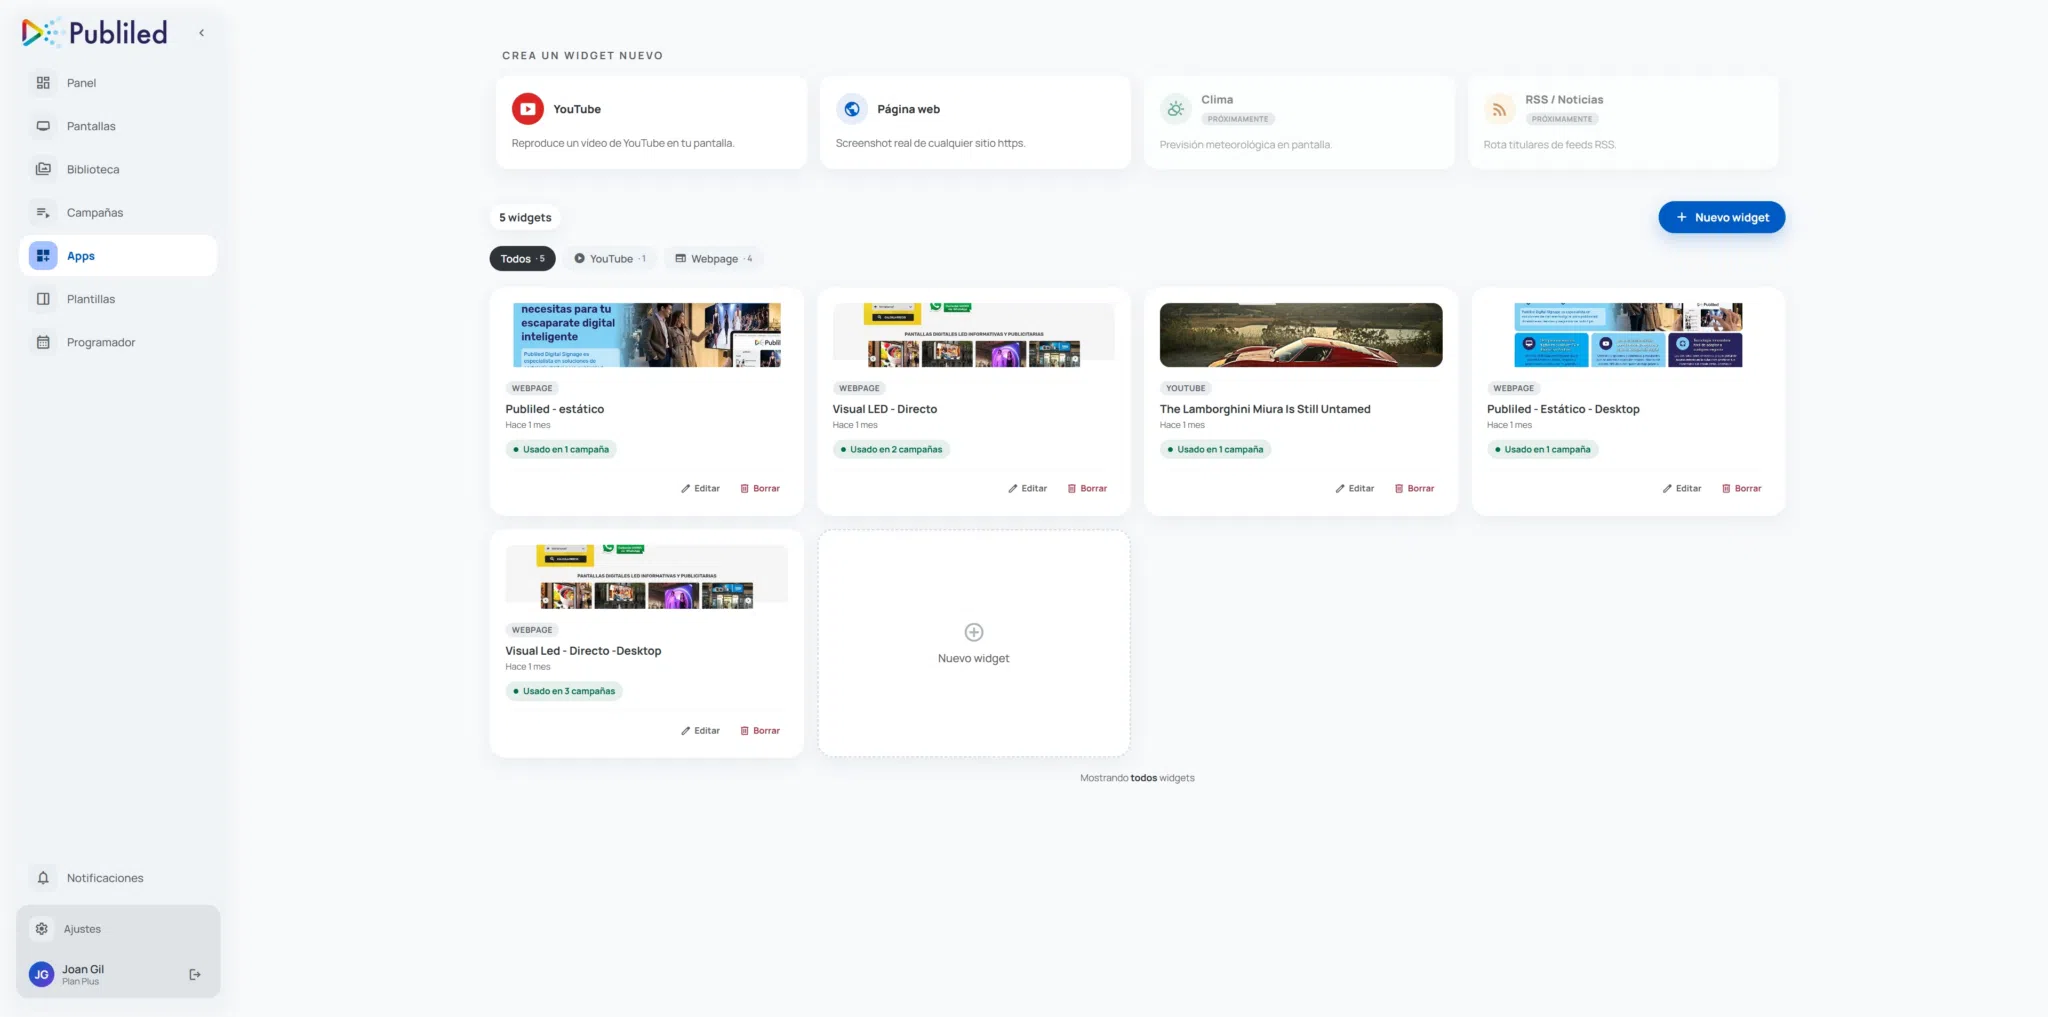The width and height of the screenshot is (2048, 1017).
Task: Click the 'The Lamborghini Miura Is Still Untamed' title
Action: (x=1265, y=409)
